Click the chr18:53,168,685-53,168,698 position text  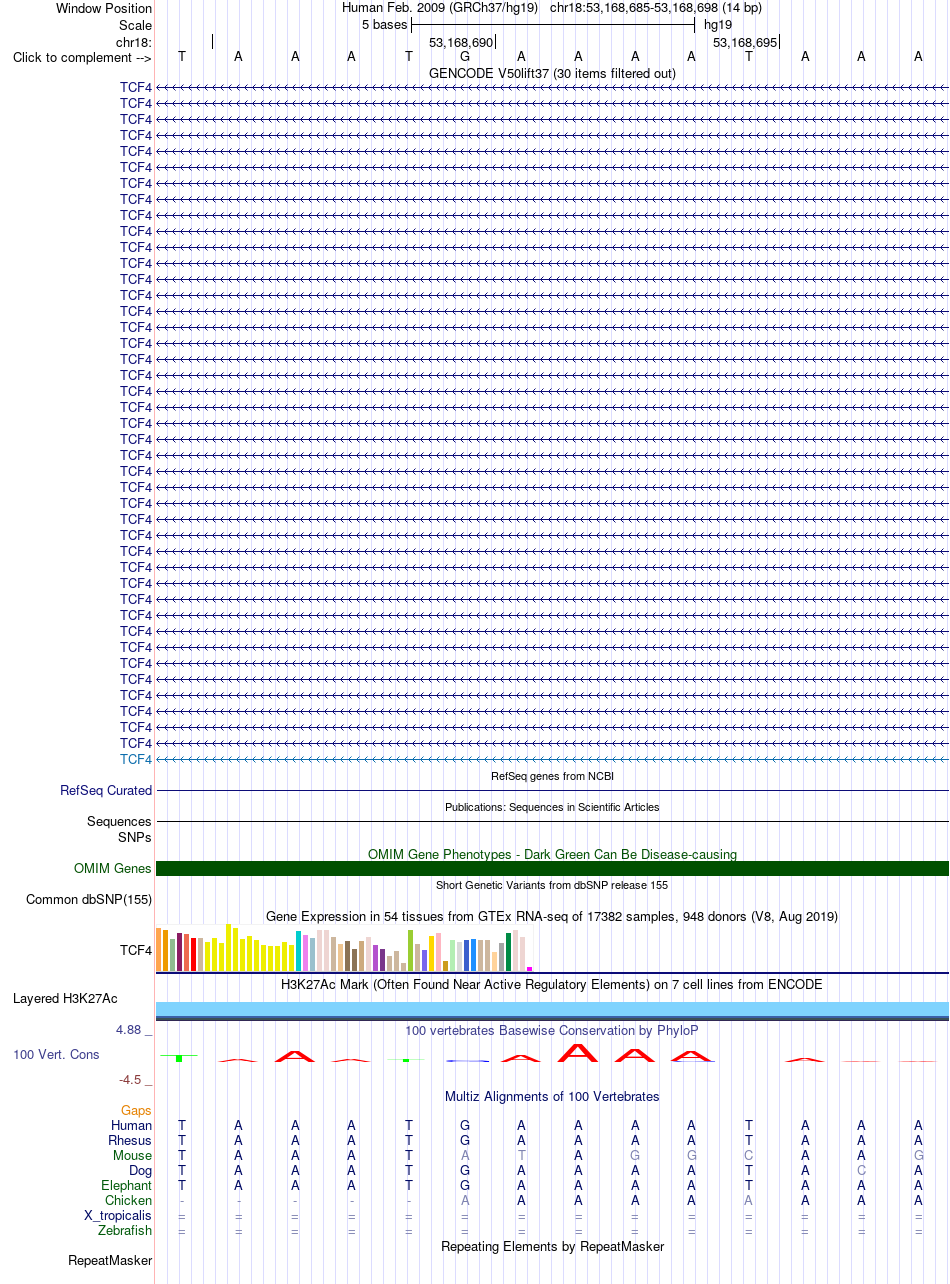click(x=656, y=8)
